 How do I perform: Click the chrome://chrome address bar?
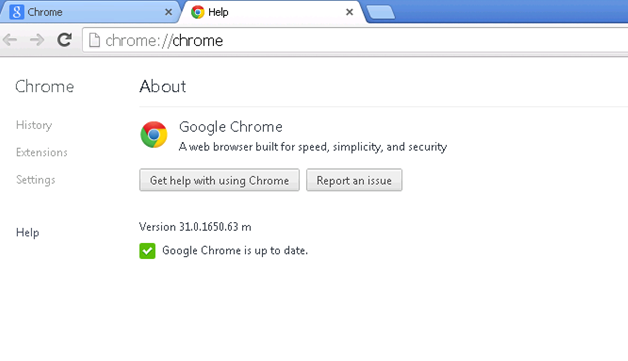point(355,40)
